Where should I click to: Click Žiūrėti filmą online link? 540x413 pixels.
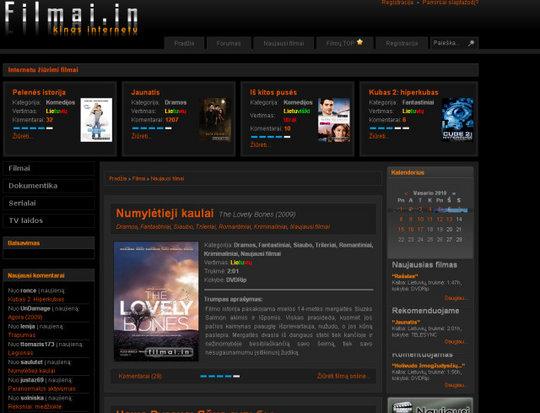click(343, 376)
